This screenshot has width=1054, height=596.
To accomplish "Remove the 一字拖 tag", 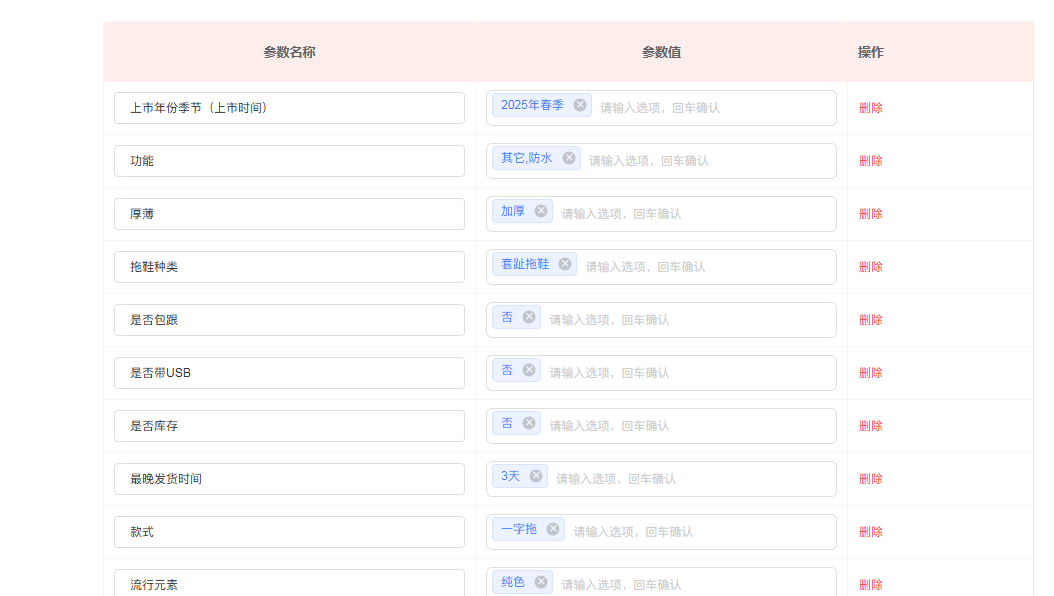I will 553,529.
